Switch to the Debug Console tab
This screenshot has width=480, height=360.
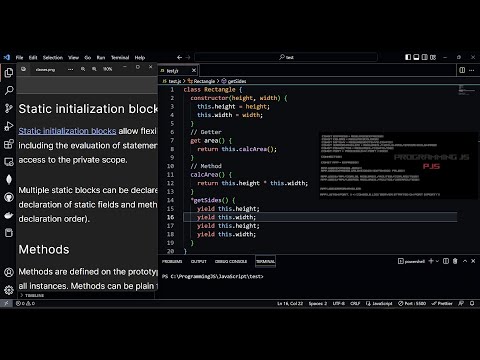231,261
